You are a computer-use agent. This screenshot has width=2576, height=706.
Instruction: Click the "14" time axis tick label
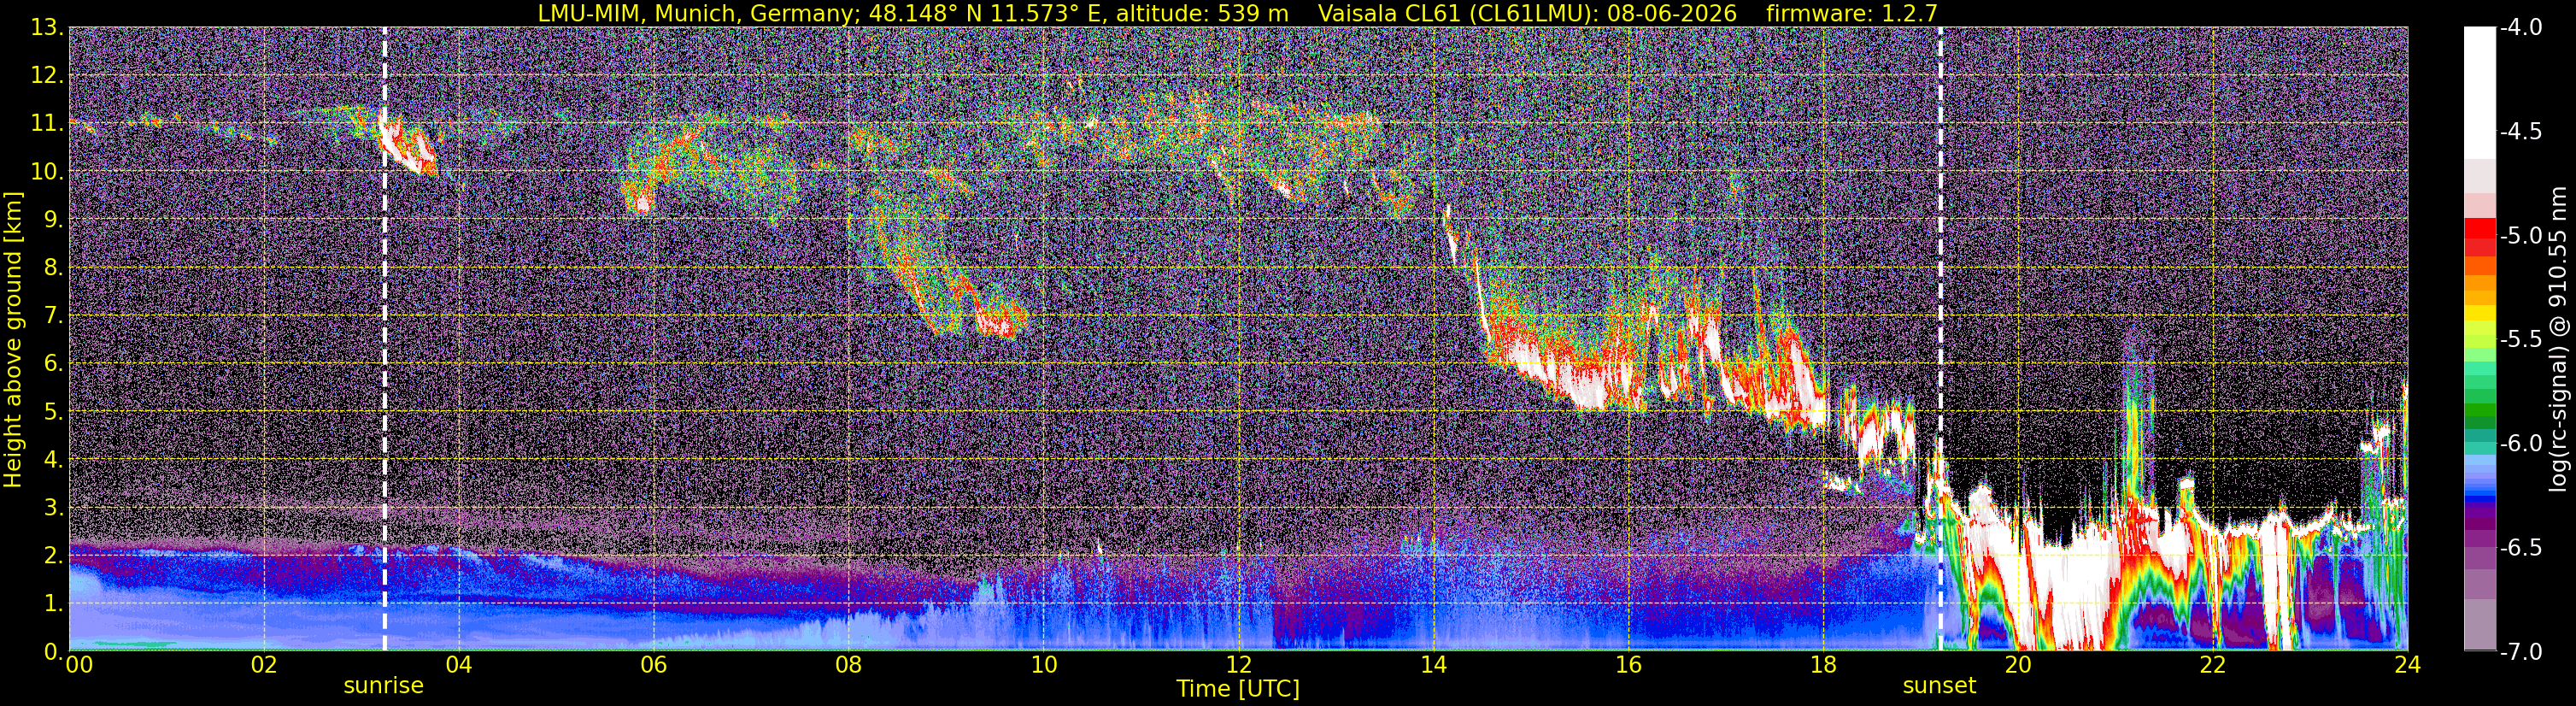pyautogui.click(x=1433, y=664)
